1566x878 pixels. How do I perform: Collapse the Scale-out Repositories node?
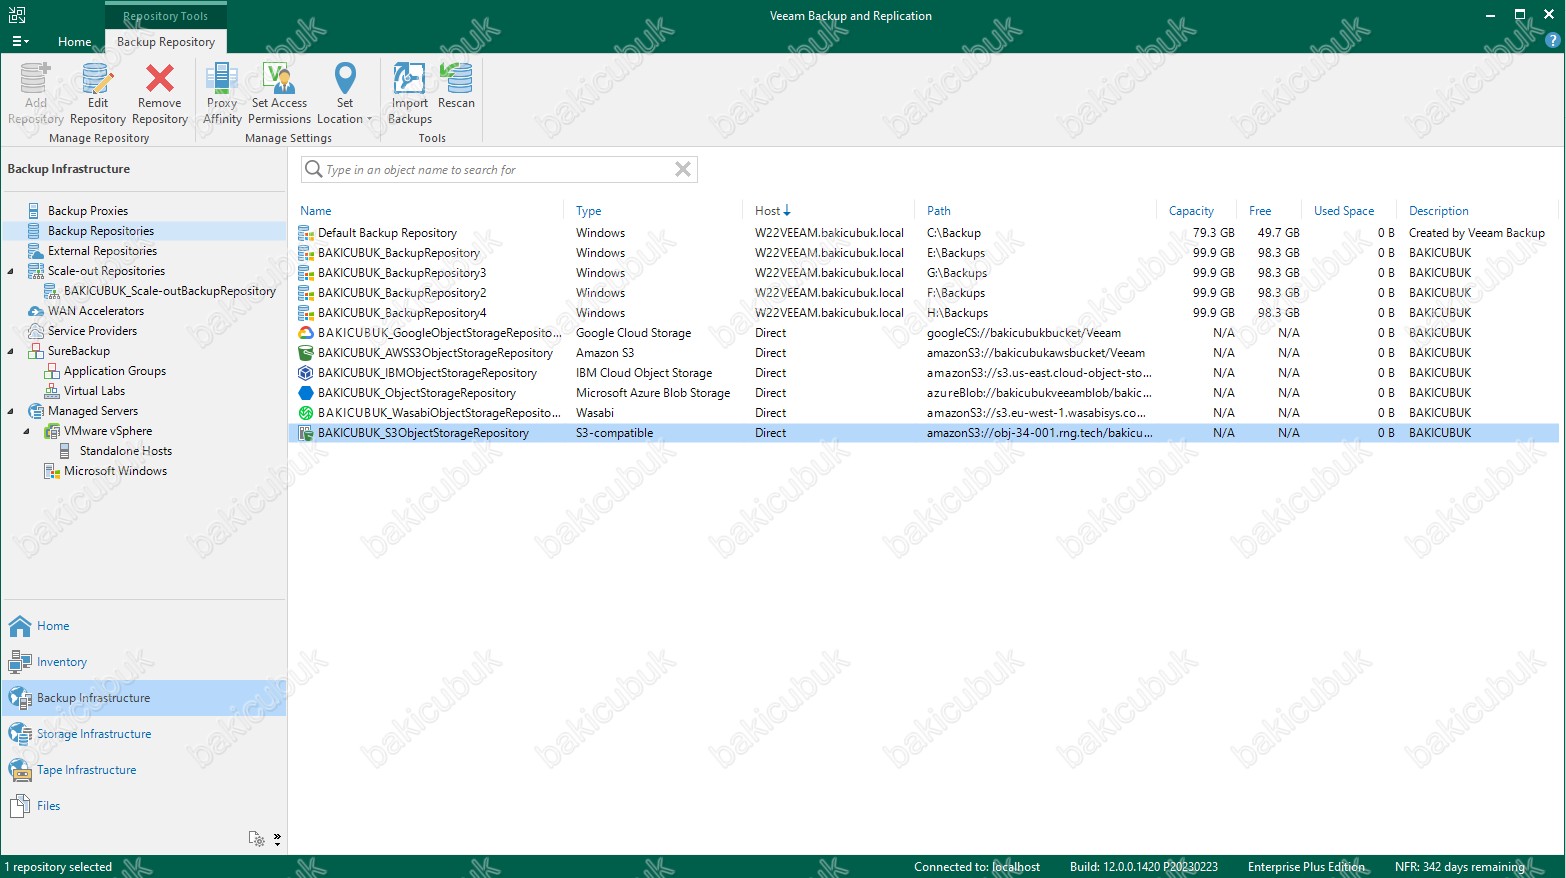tap(11, 271)
